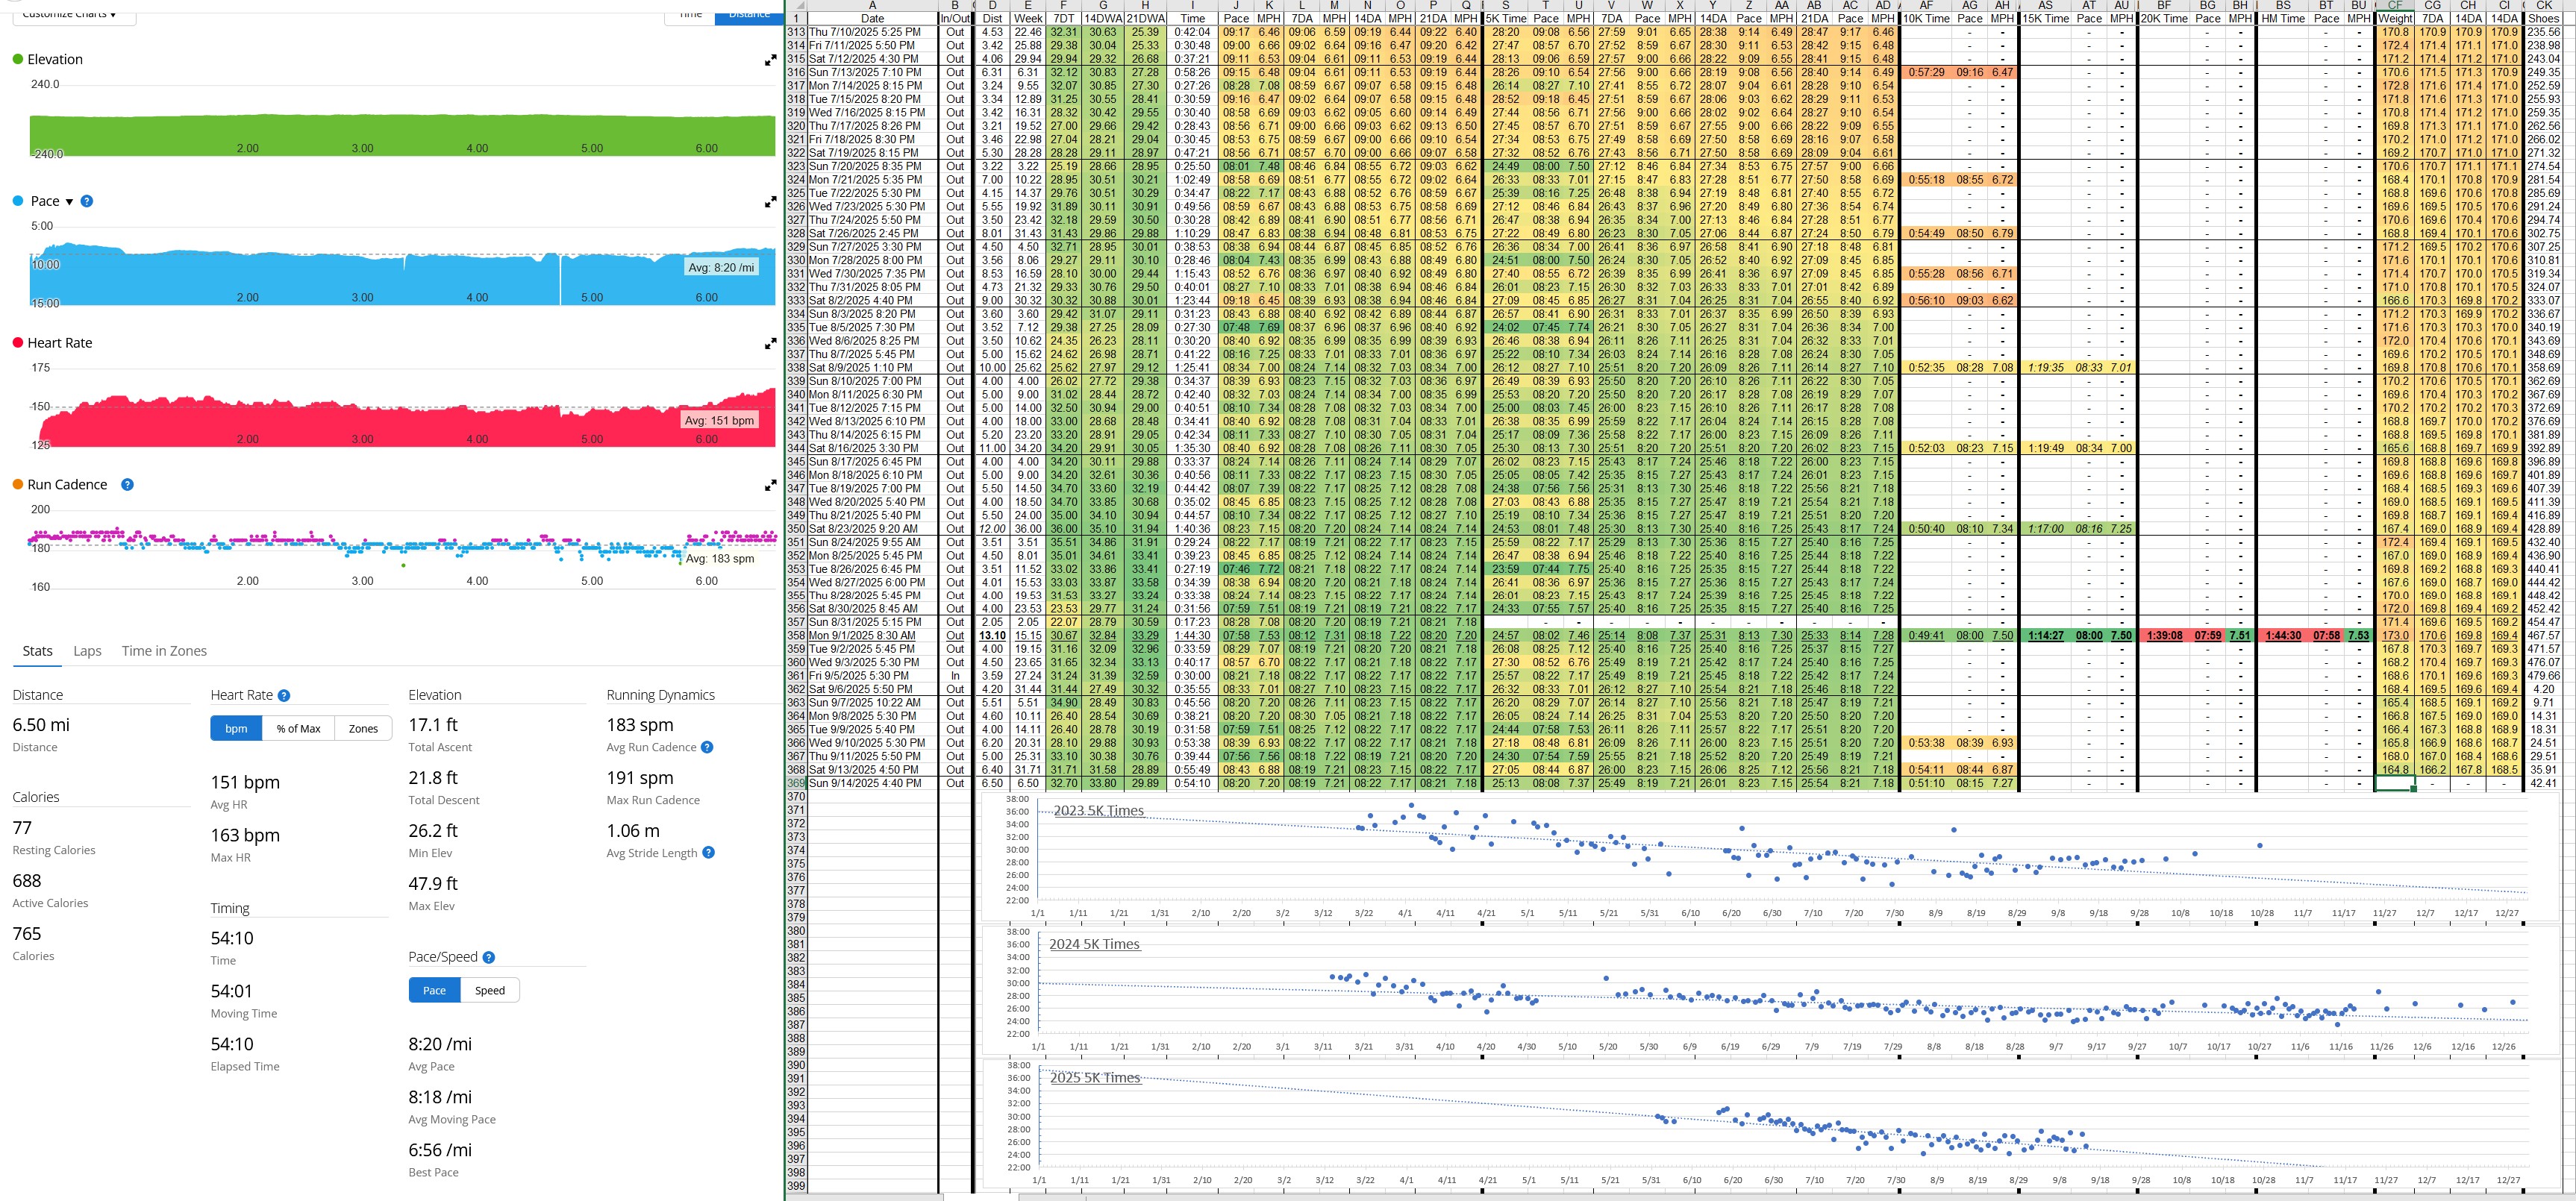Click 'Avg: 151 bpm' label on Heart Rate chart
The image size is (2576, 1201).
718,420
